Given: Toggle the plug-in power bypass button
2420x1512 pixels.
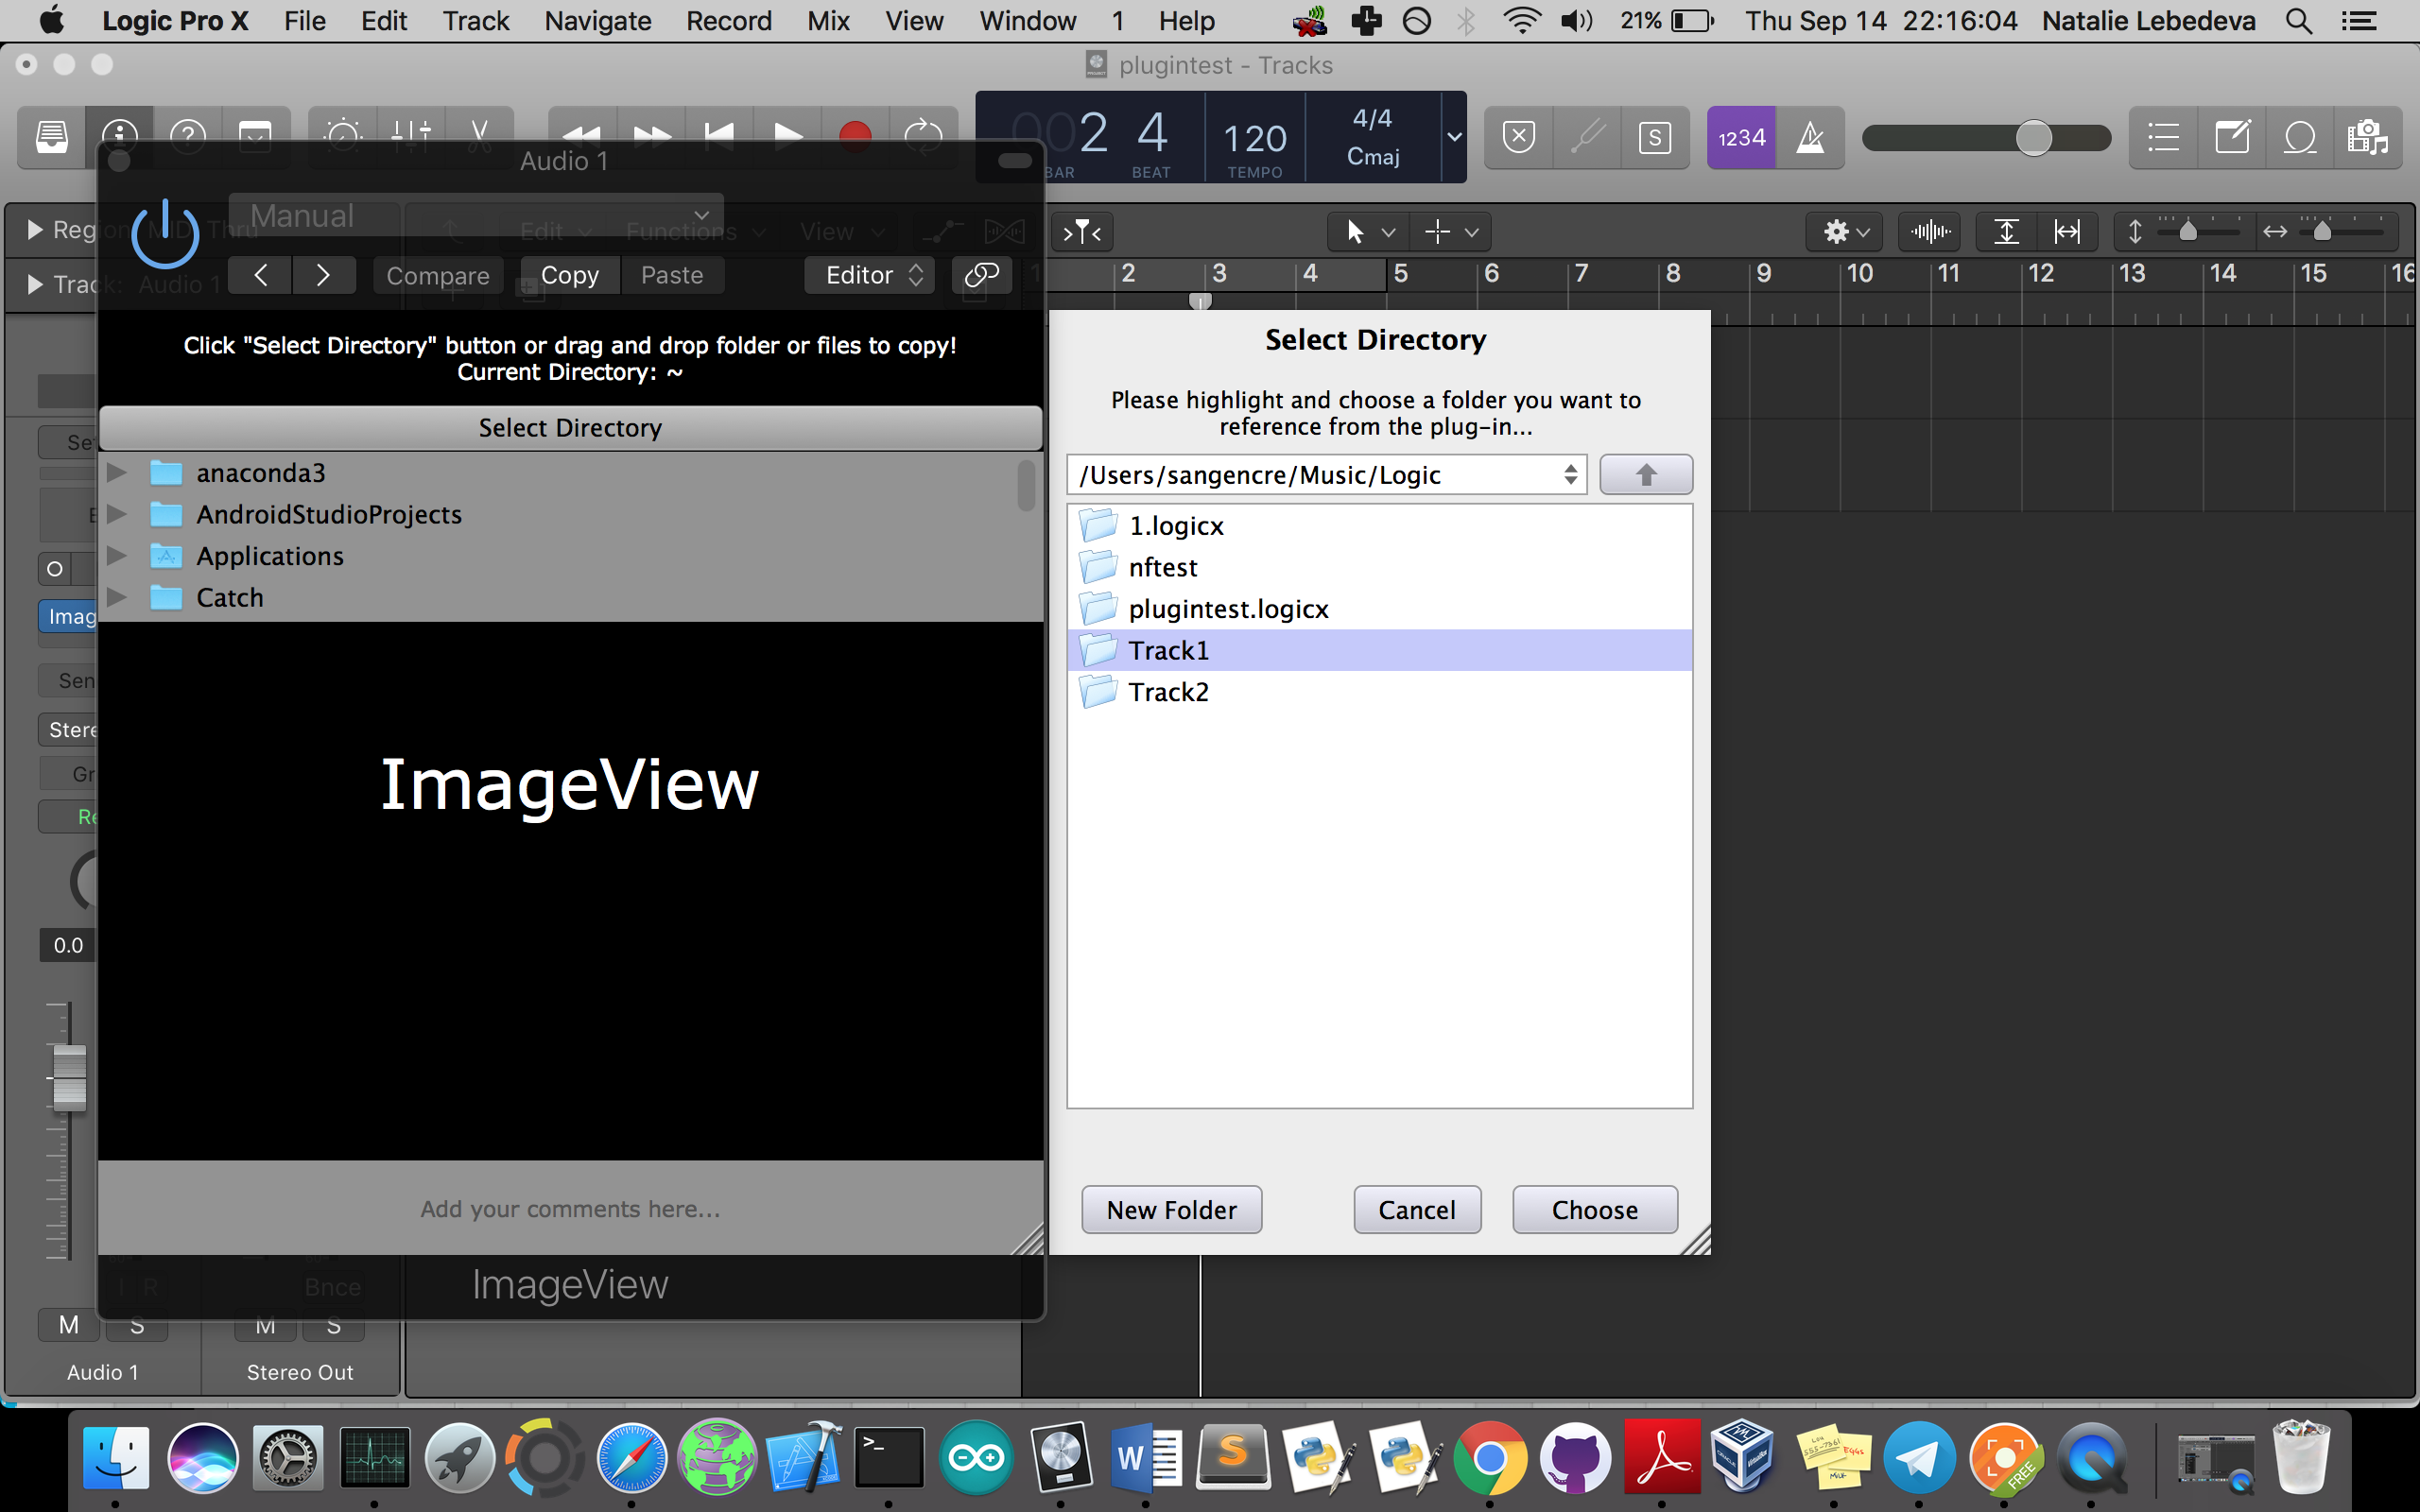Looking at the screenshot, I should tap(165, 235).
